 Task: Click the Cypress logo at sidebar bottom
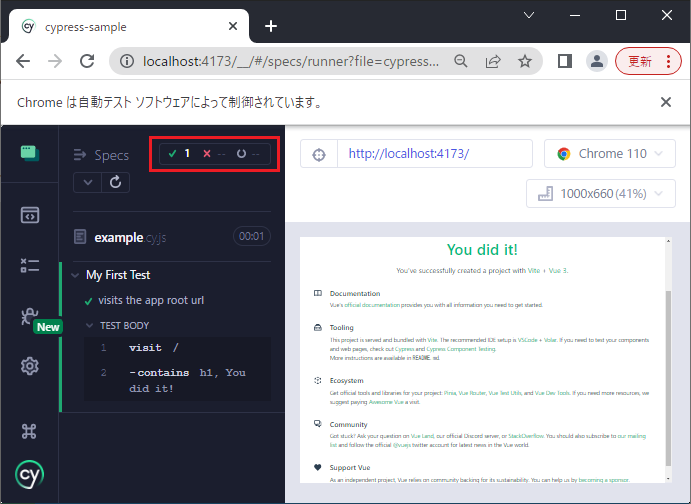click(30, 474)
